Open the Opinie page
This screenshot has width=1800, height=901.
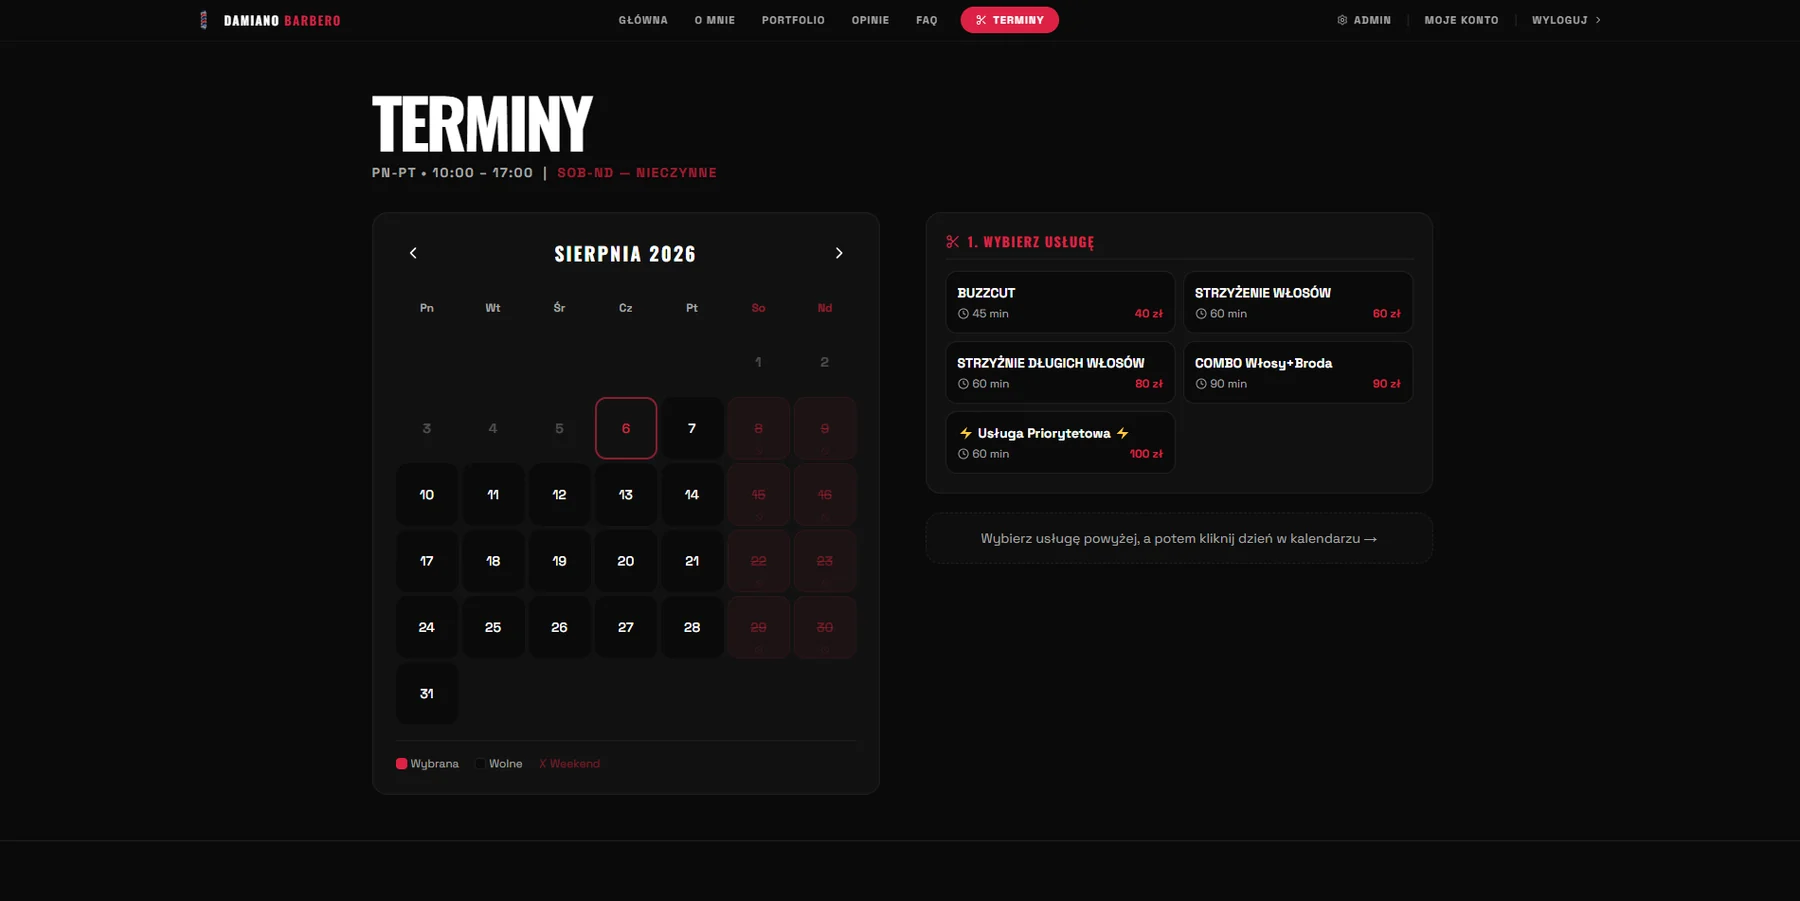point(870,20)
